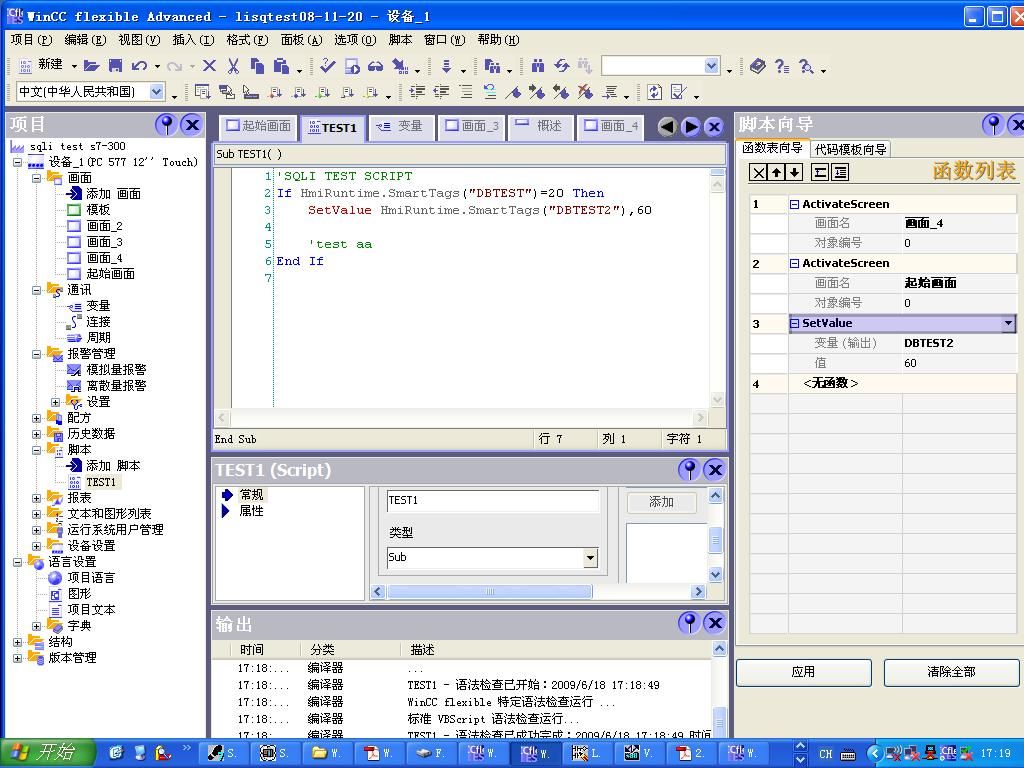Click the 添加 button in the properties panel
The height and width of the screenshot is (768, 1024).
(661, 502)
